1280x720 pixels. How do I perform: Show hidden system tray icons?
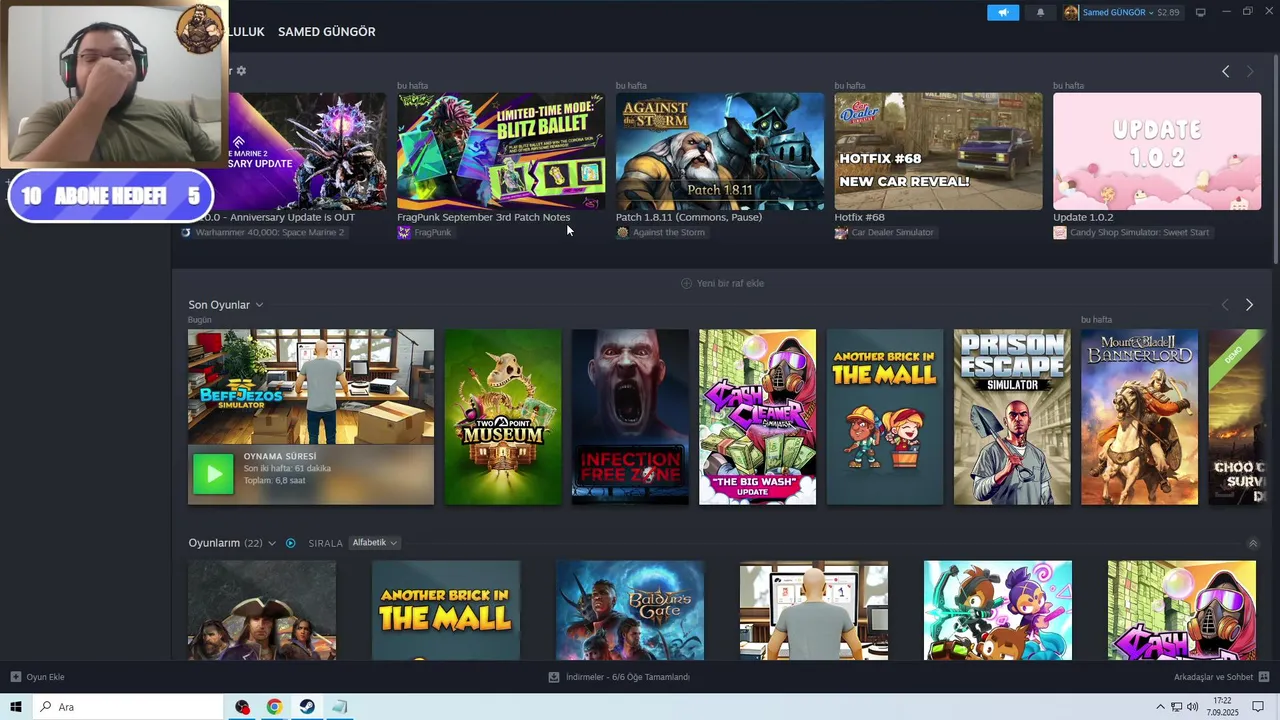(x=1160, y=707)
